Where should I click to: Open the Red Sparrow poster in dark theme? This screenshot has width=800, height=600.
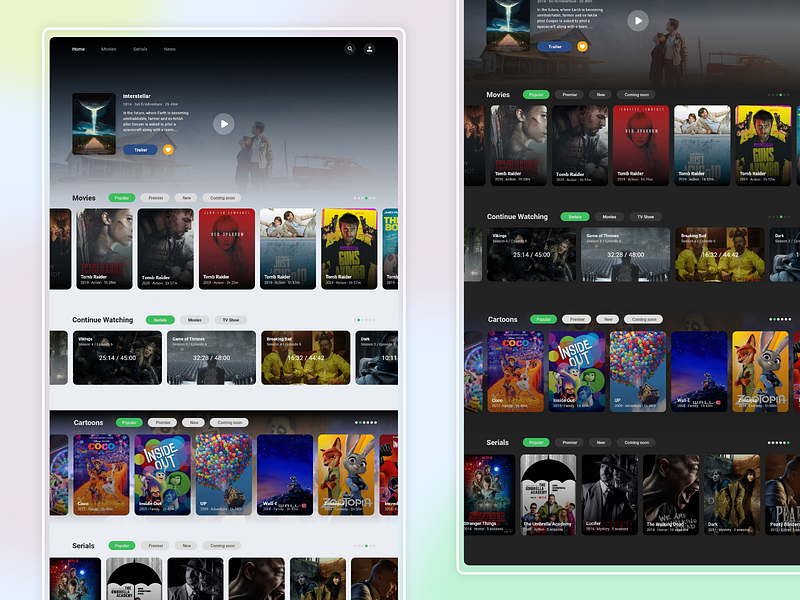pos(641,145)
